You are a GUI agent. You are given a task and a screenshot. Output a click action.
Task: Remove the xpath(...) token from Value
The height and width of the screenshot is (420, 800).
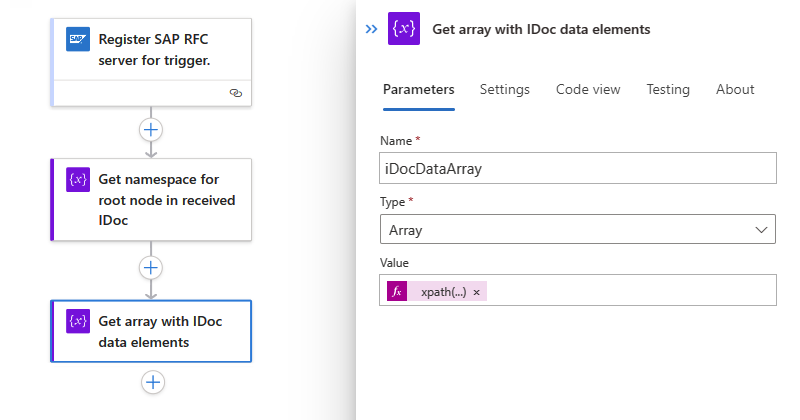(477, 292)
